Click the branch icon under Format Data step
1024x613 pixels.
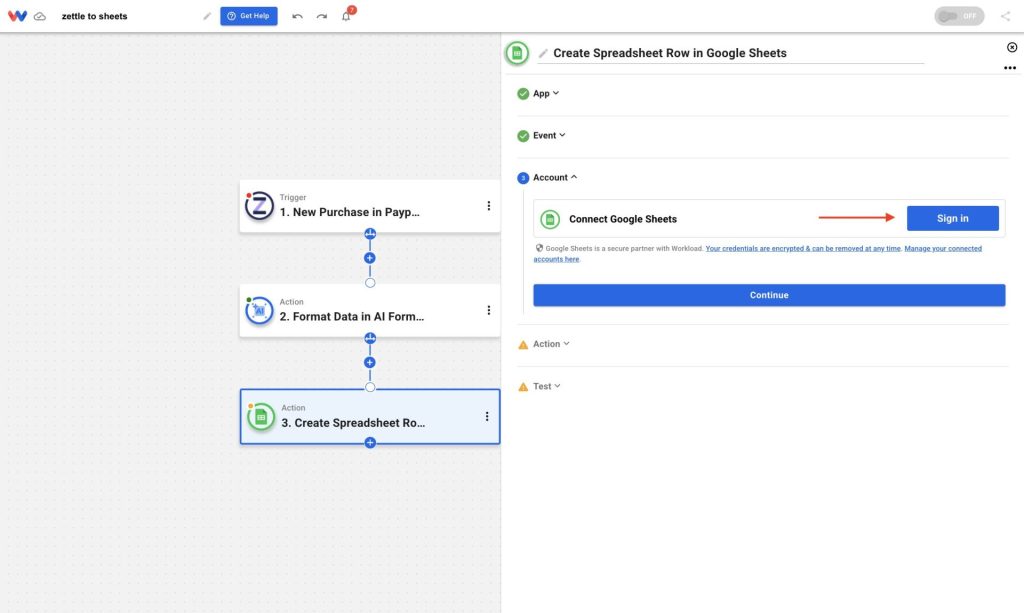370,338
